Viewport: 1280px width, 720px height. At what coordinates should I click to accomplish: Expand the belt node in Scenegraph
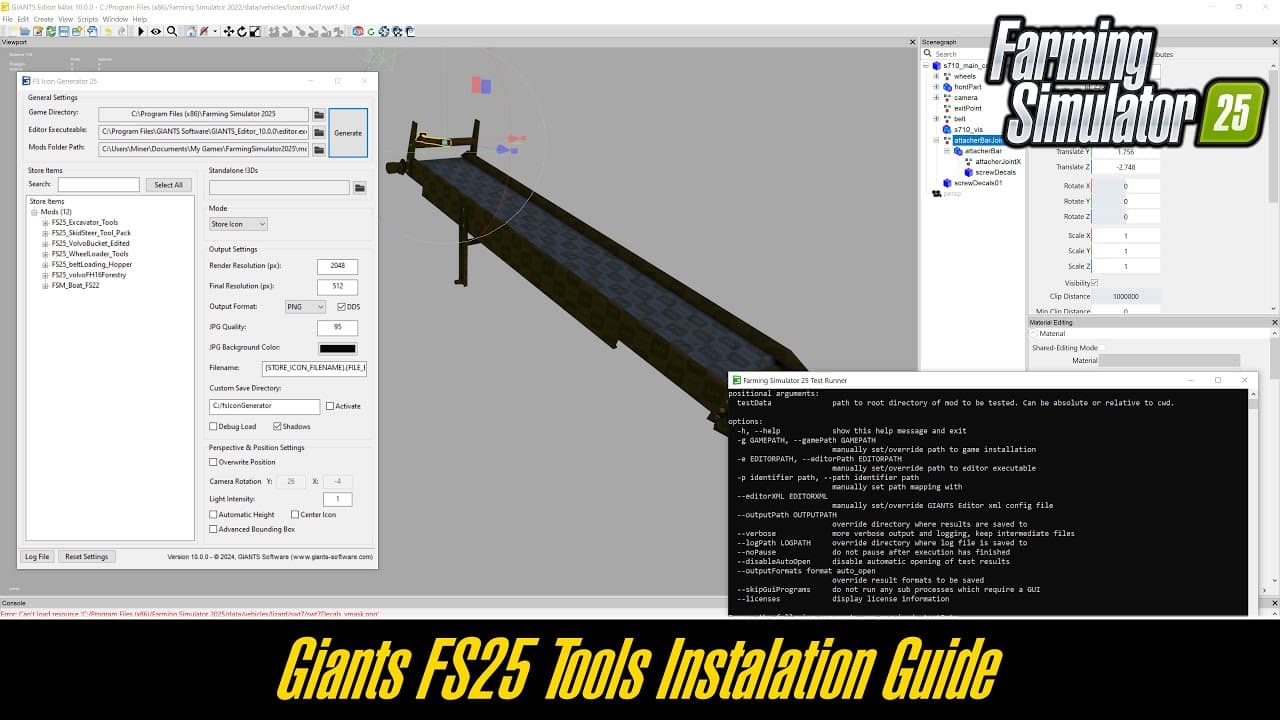[x=936, y=119]
